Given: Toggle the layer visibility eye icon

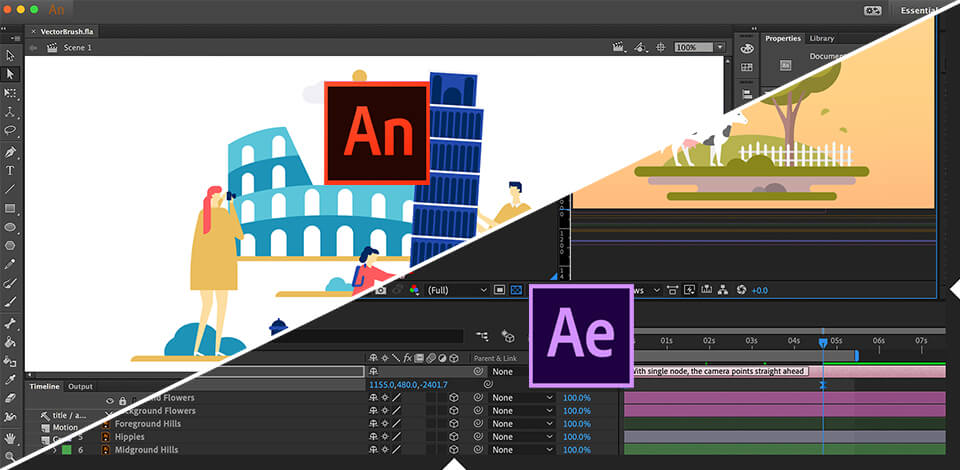Looking at the screenshot, I should [110, 401].
